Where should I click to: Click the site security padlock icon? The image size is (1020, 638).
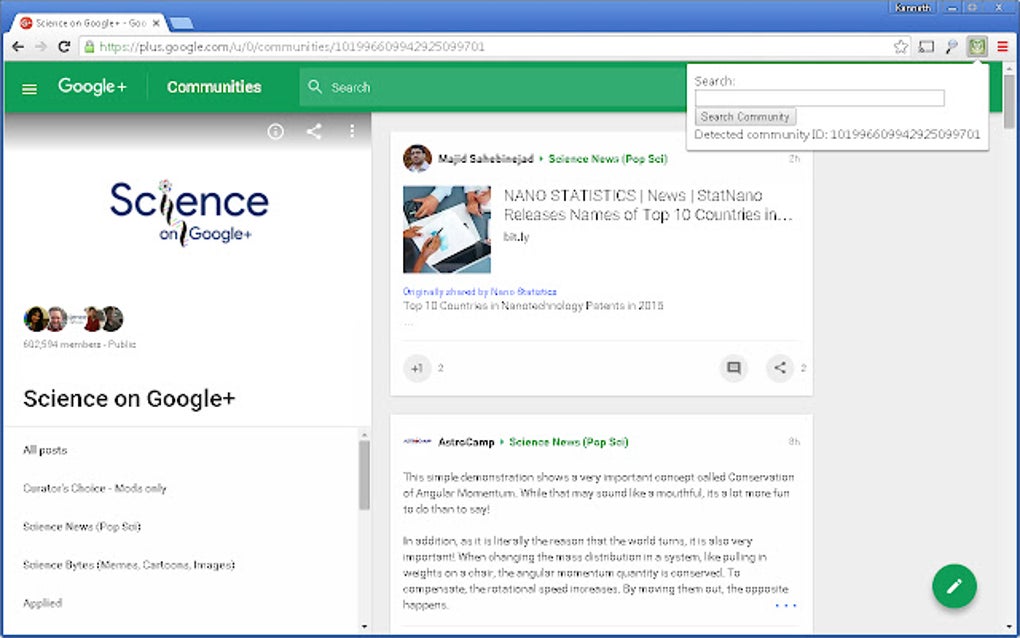[x=89, y=47]
